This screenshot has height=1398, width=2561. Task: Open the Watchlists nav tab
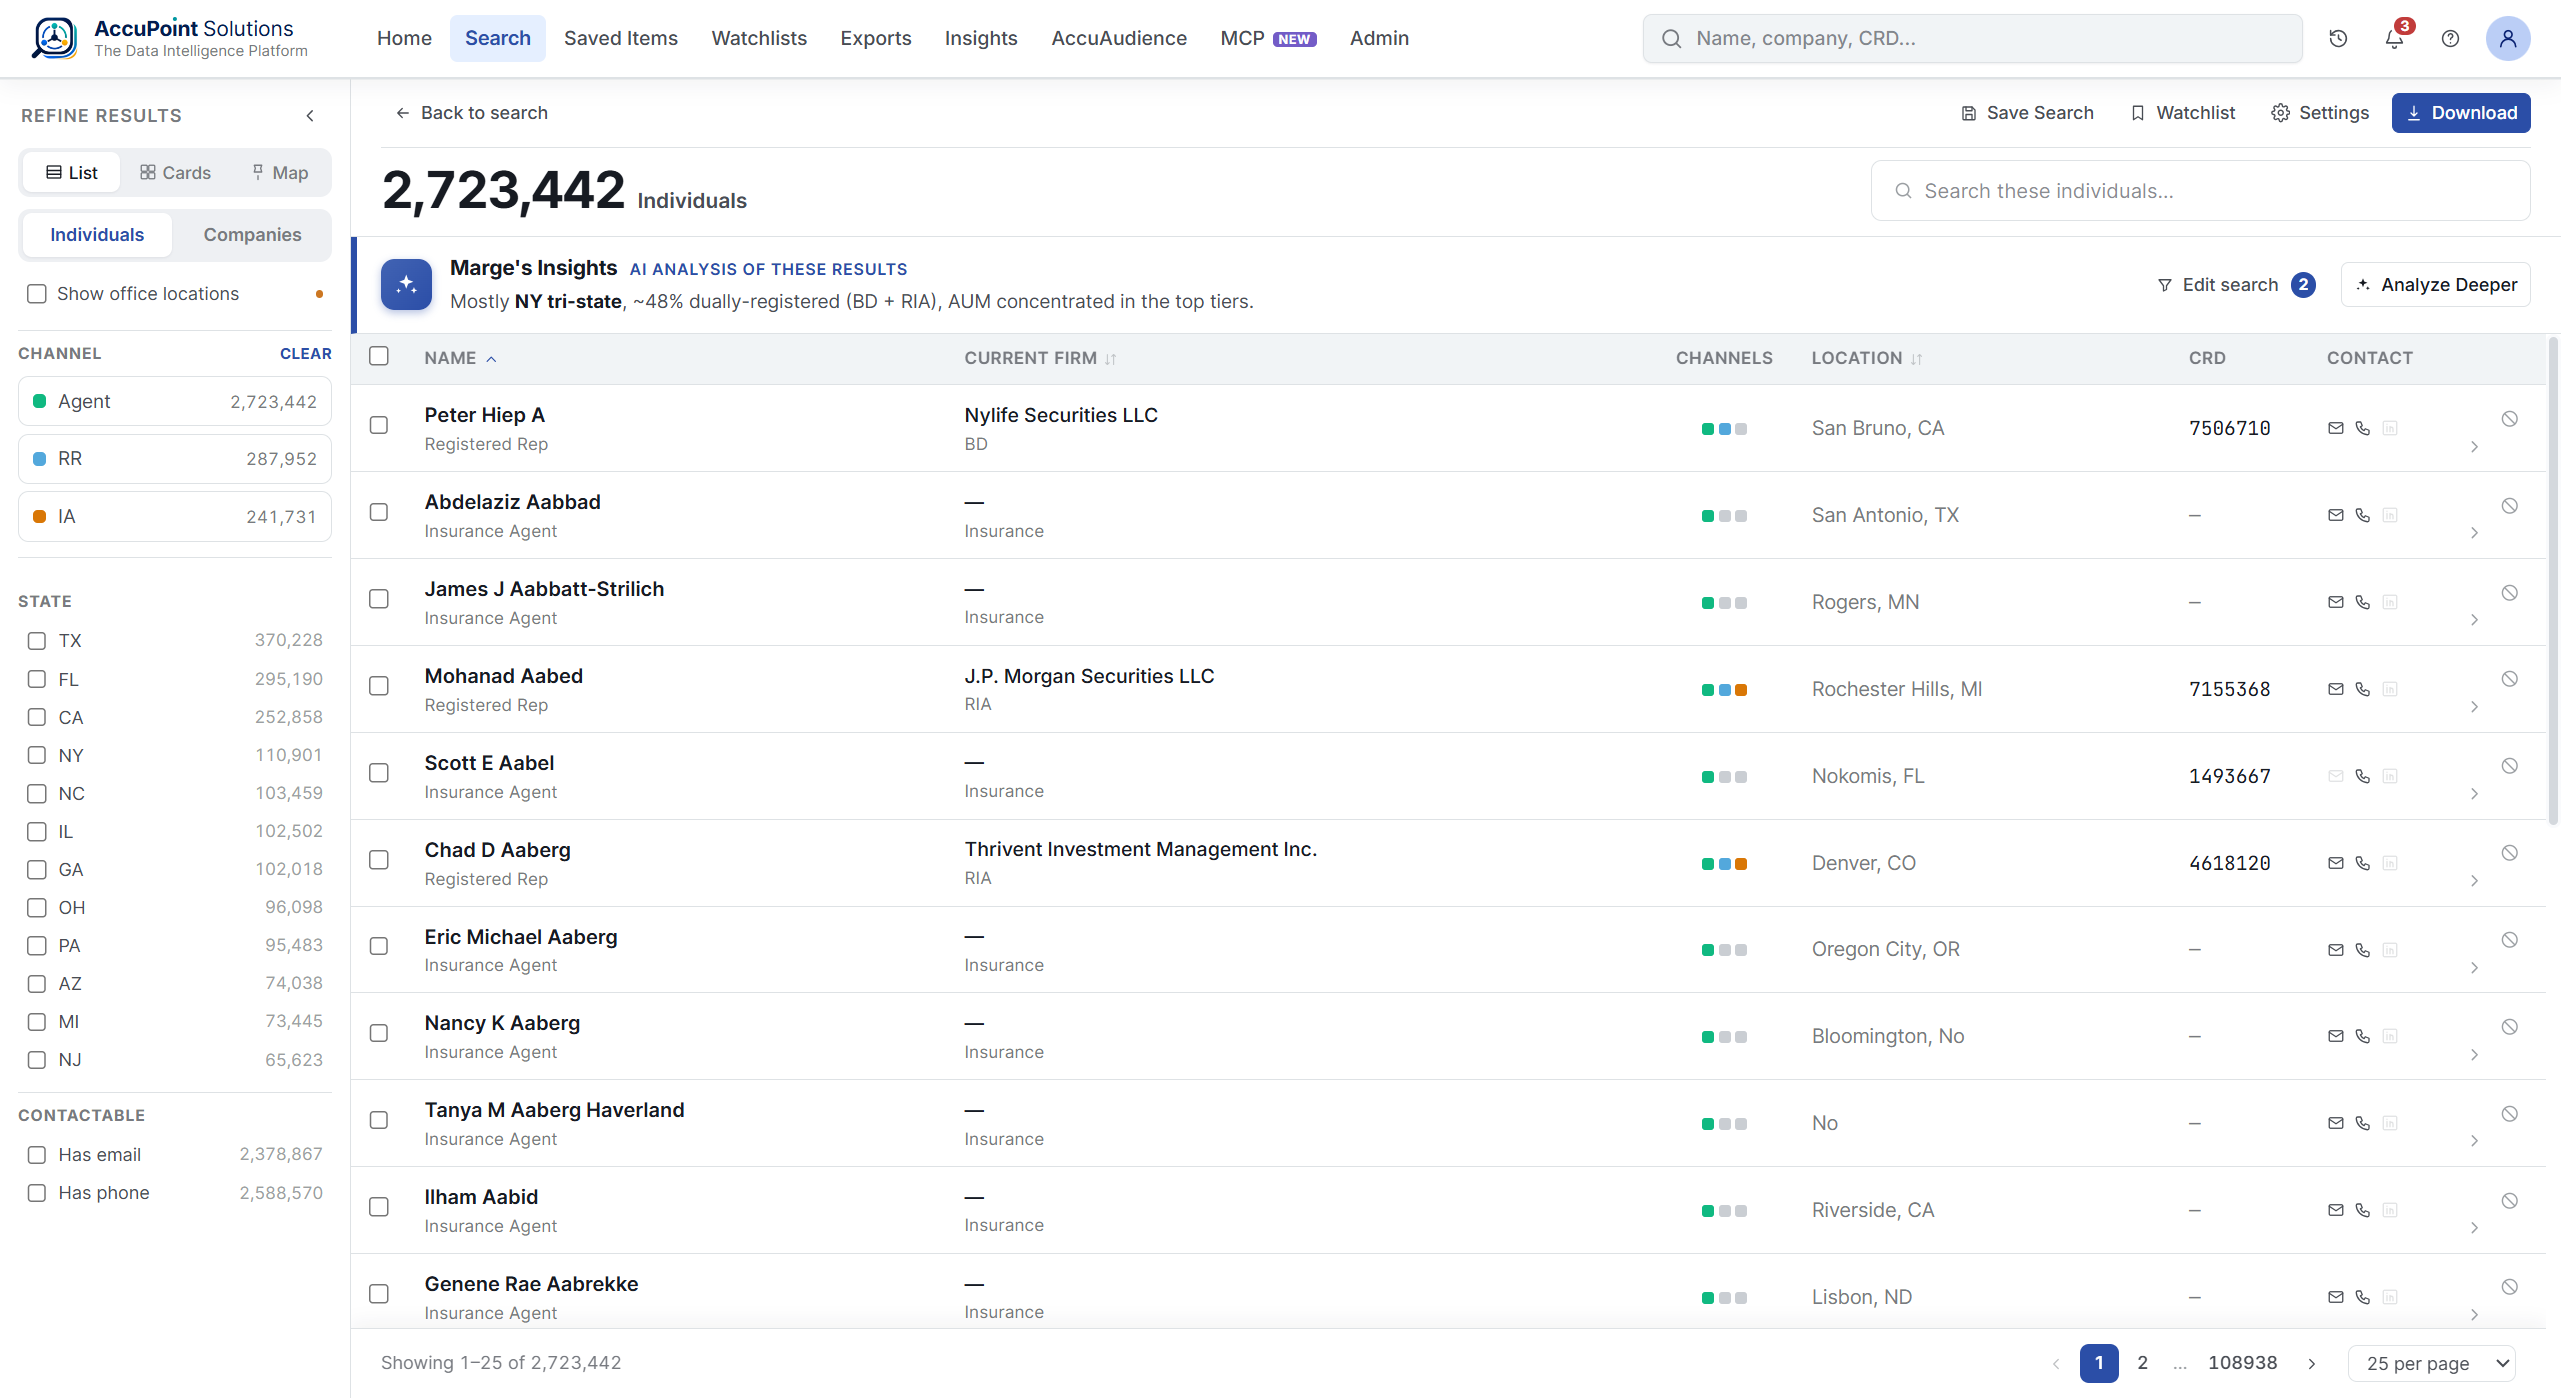pyautogui.click(x=759, y=38)
